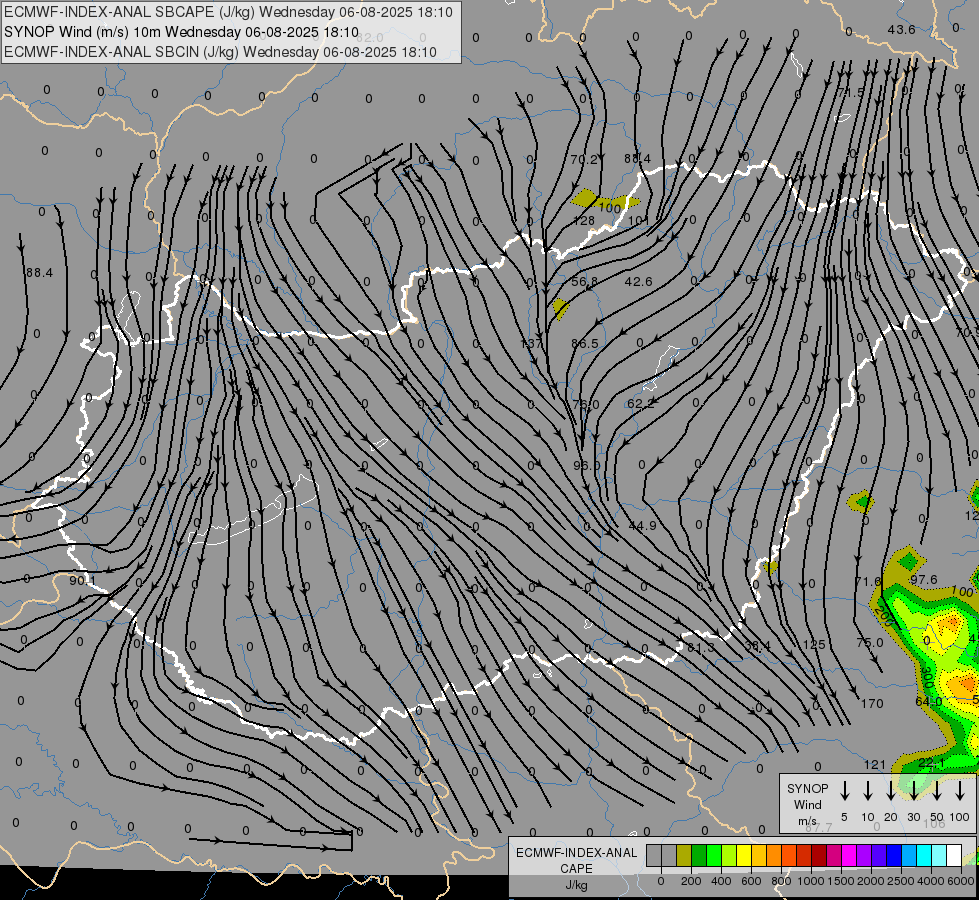
Task: Click the small olive patch below 56.8
Action: pyautogui.click(x=561, y=309)
